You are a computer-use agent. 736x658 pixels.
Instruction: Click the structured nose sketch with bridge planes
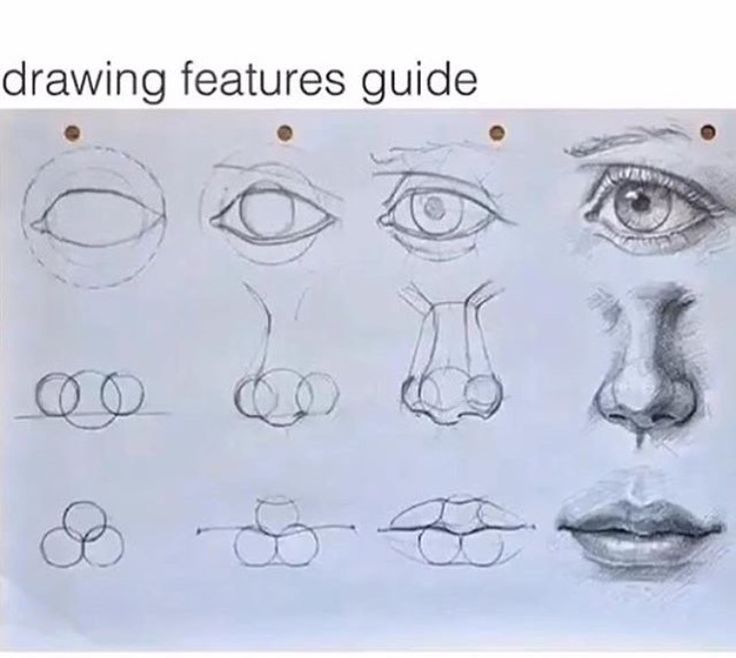451,353
